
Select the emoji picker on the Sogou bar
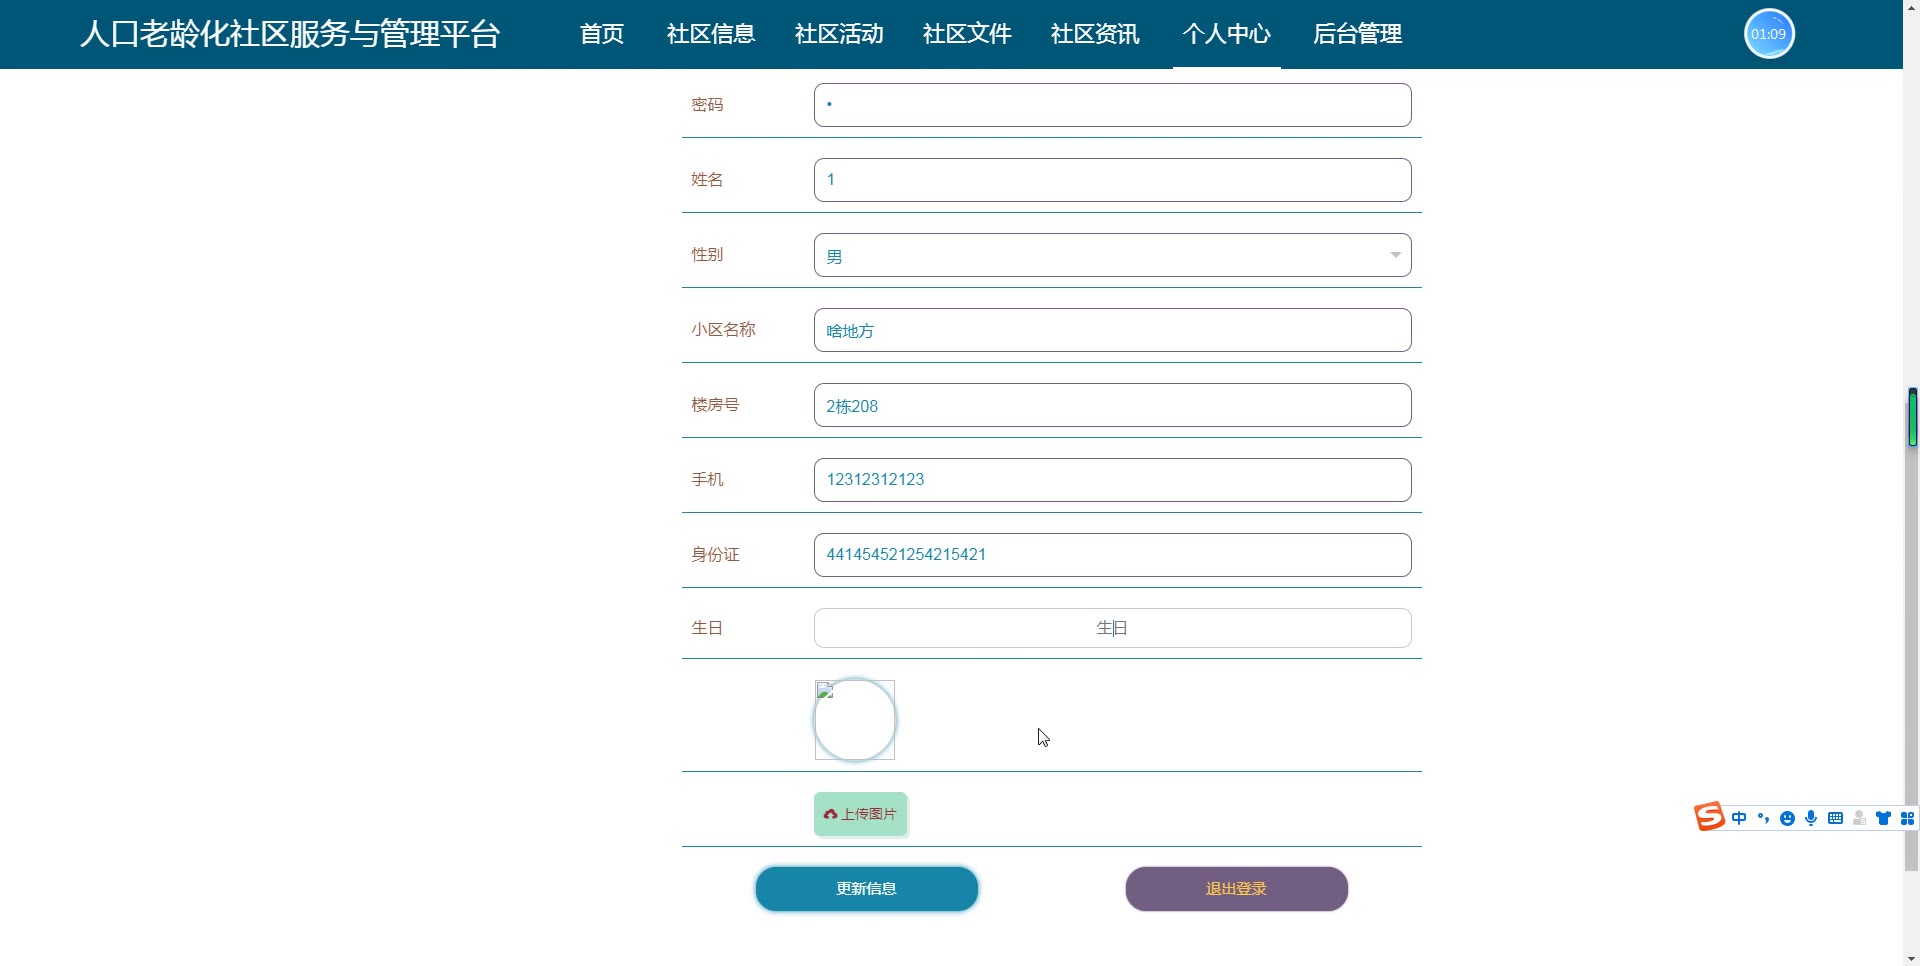point(1787,817)
